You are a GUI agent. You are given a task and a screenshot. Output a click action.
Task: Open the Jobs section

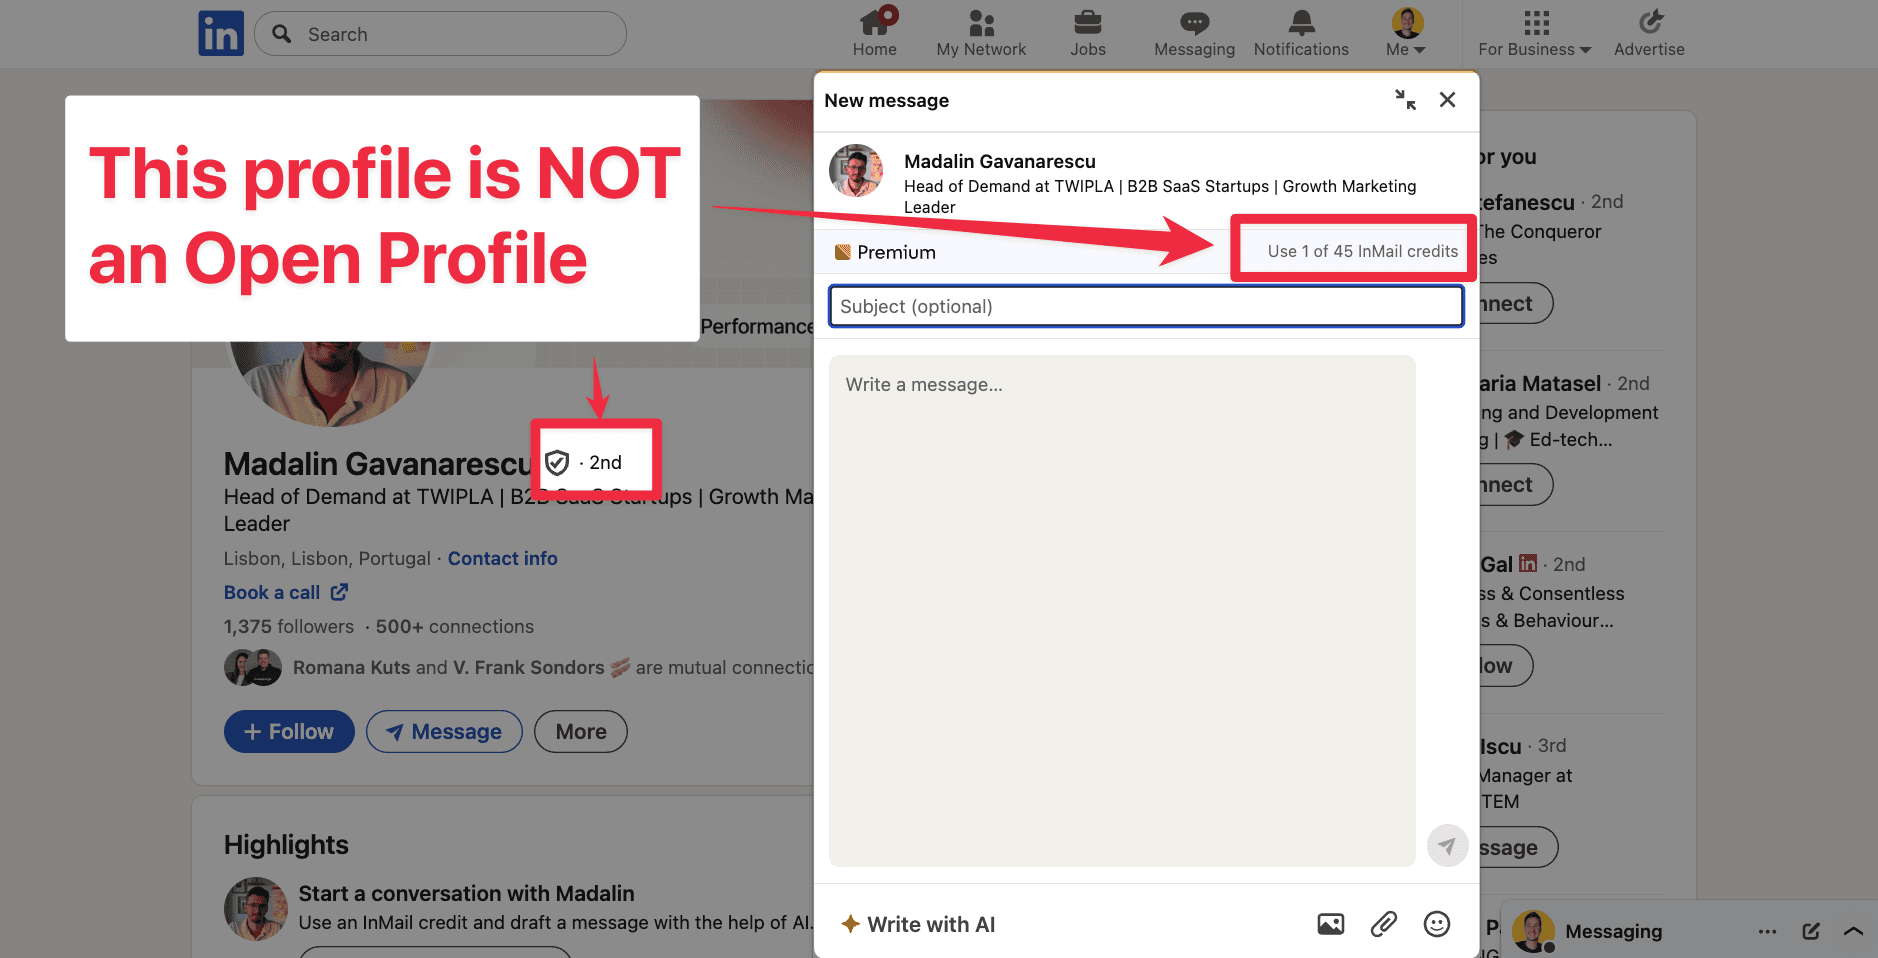[1088, 34]
